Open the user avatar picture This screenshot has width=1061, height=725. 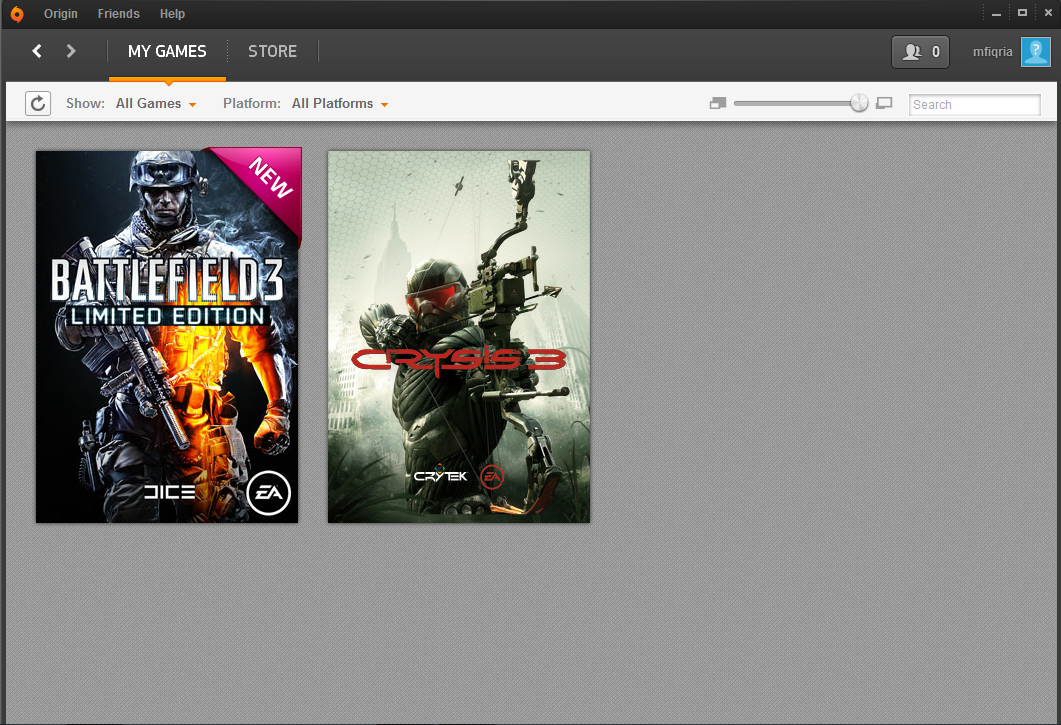pyautogui.click(x=1035, y=51)
